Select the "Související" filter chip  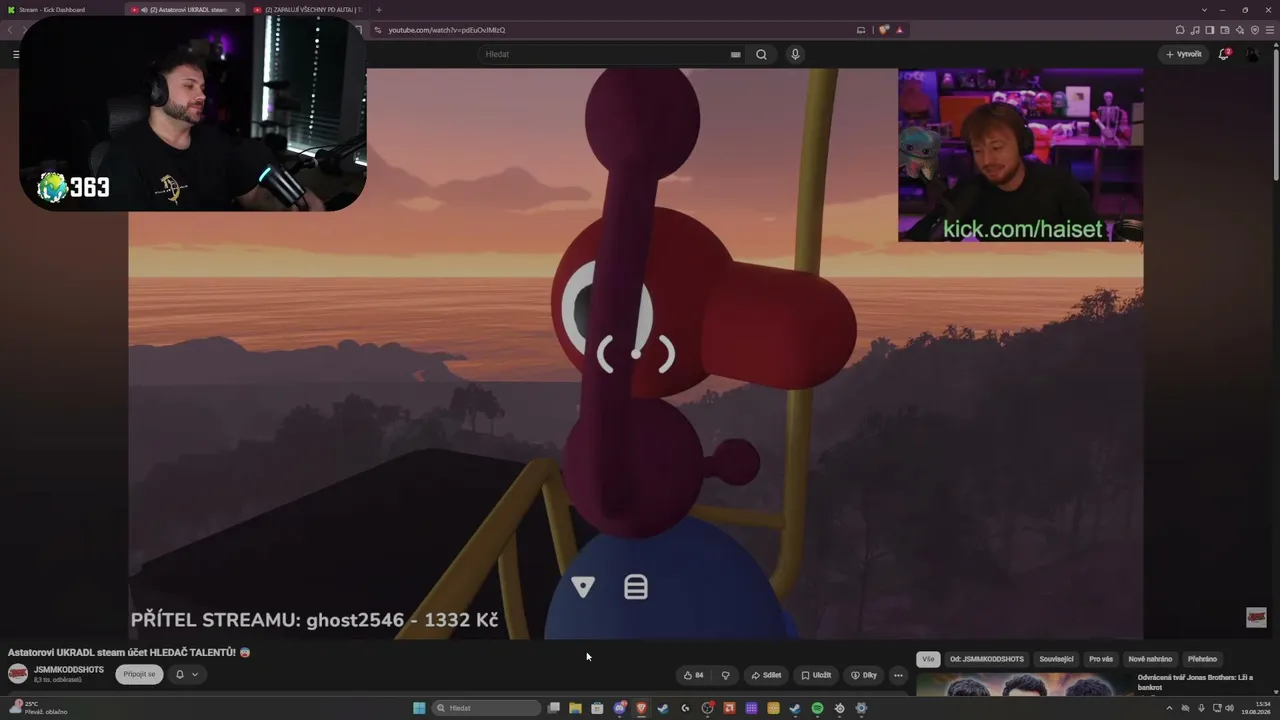click(1056, 659)
